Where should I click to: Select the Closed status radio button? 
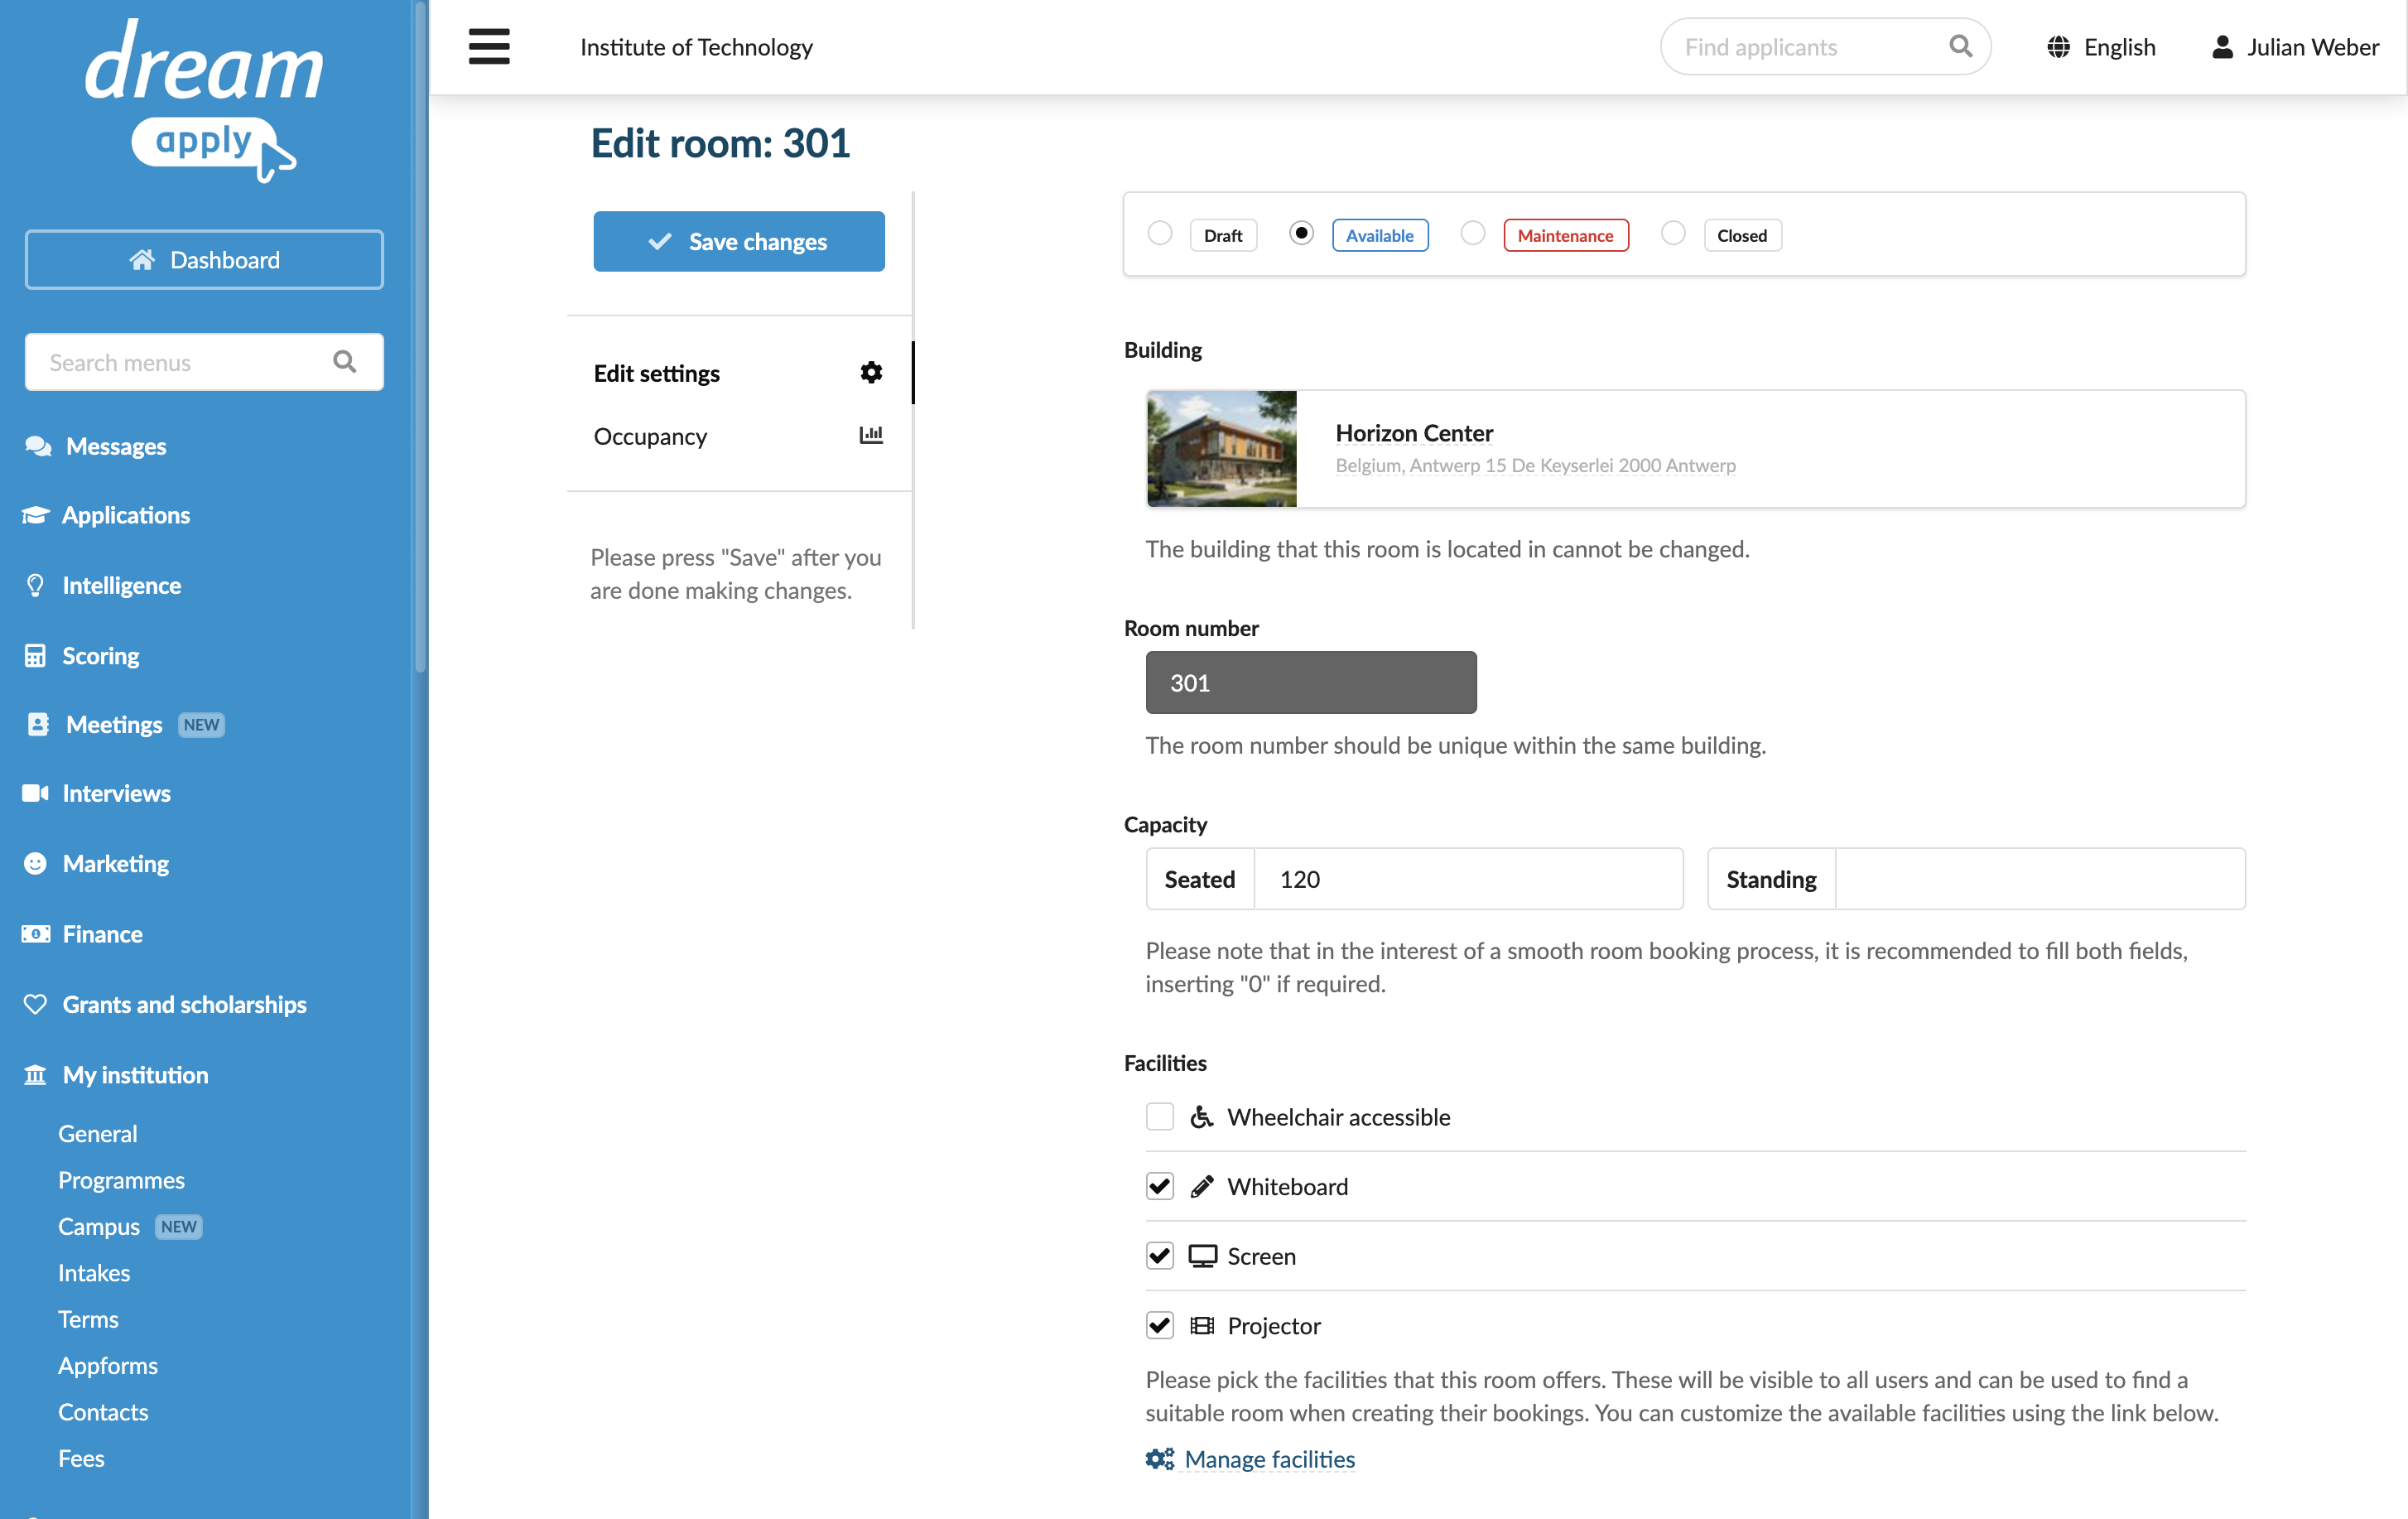tap(1673, 233)
